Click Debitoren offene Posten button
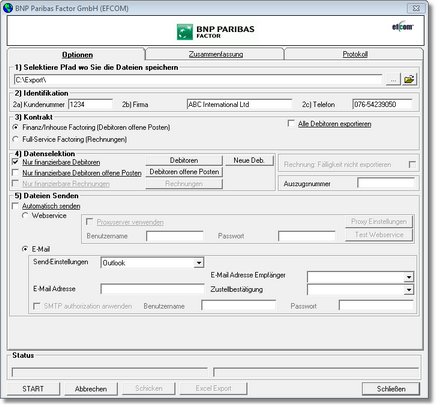 [184, 172]
